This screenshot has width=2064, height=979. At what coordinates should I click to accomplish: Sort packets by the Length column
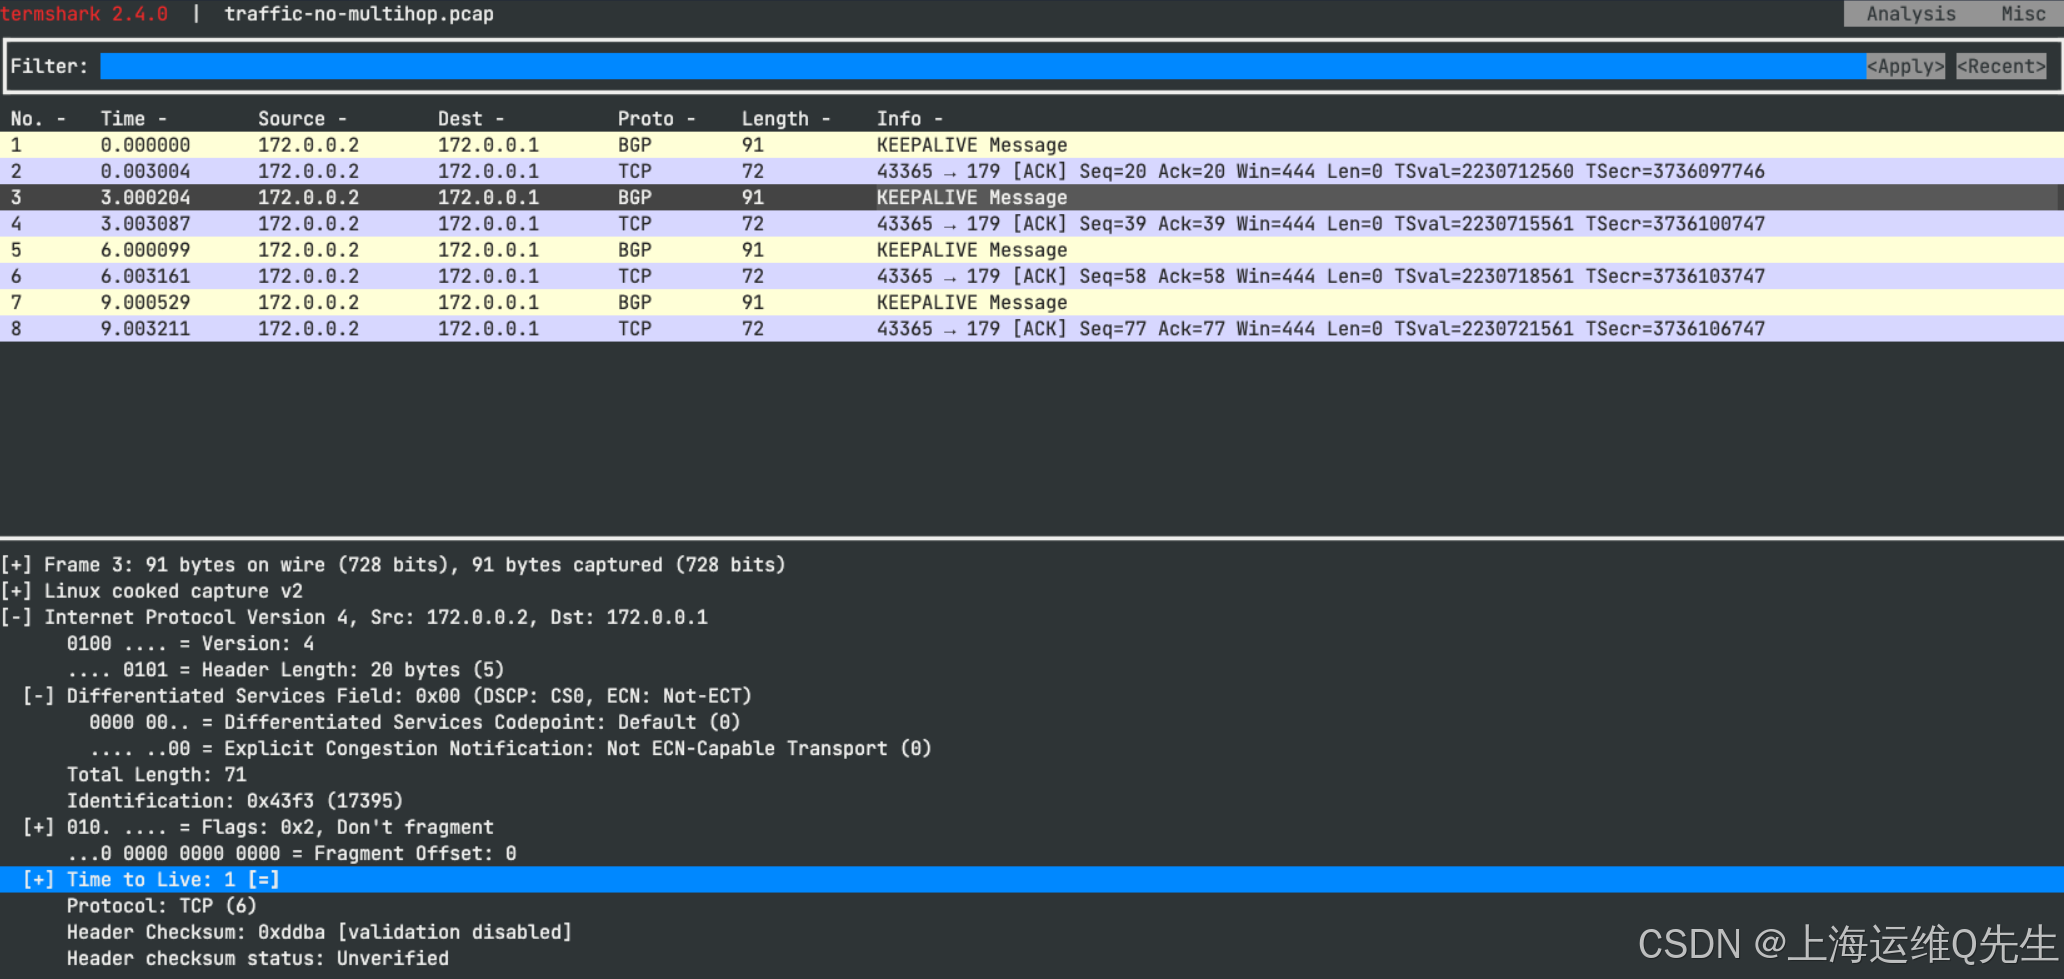coord(786,119)
